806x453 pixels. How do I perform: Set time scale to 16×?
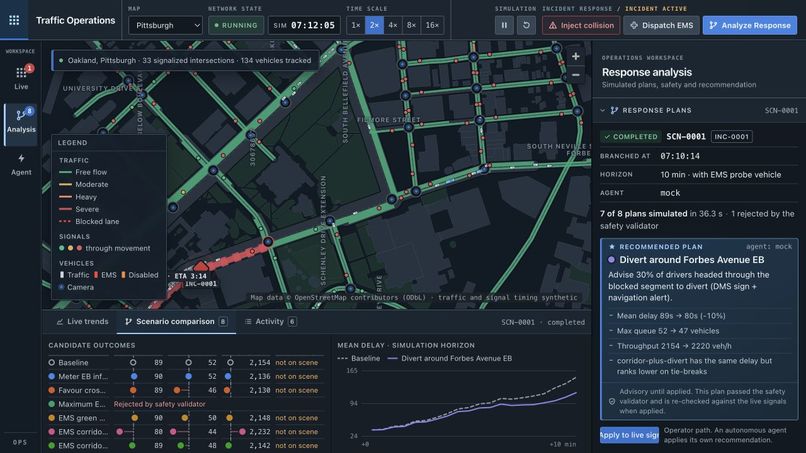[432, 25]
